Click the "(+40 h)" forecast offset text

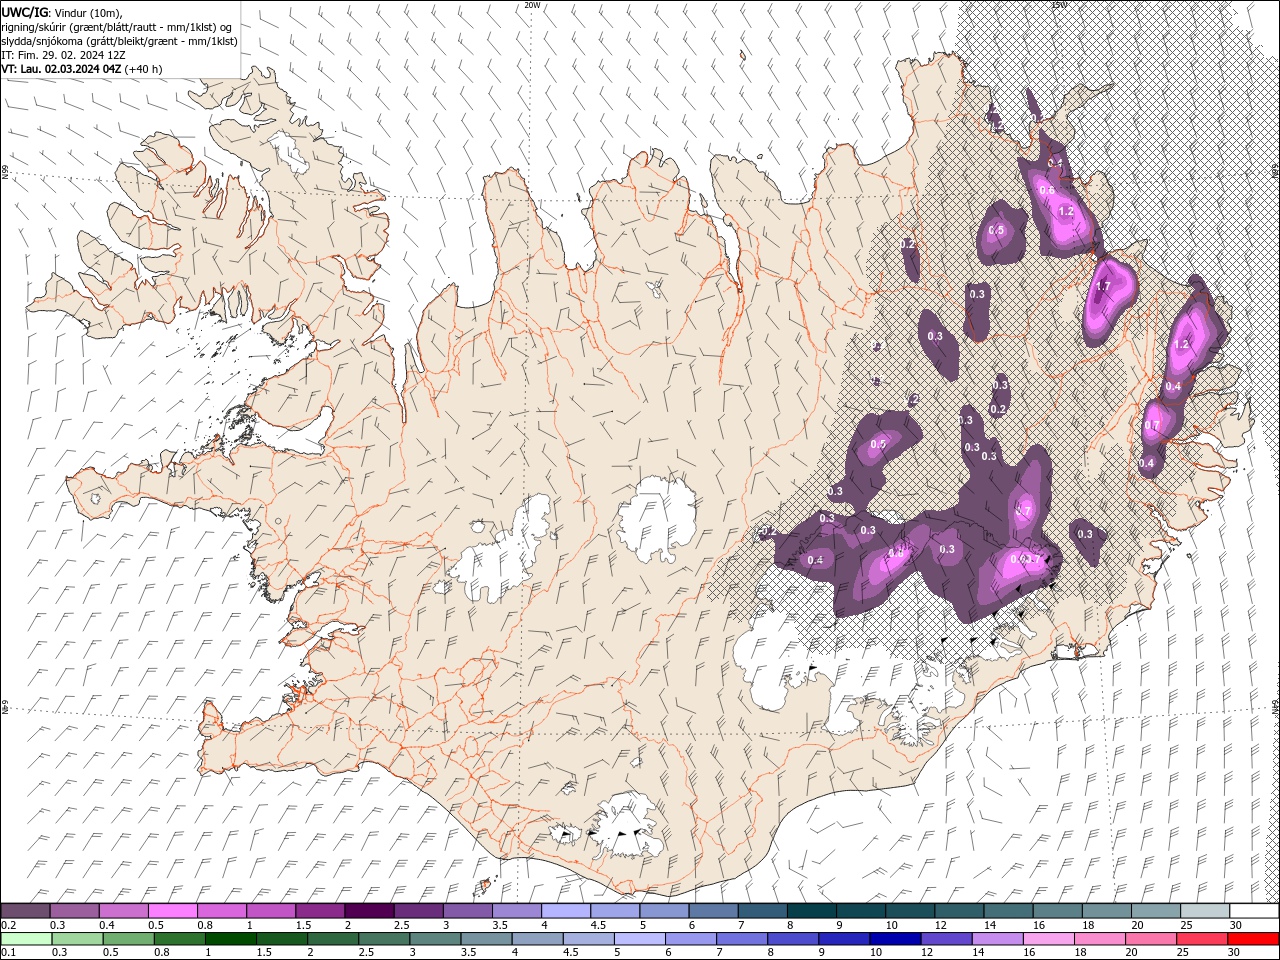(x=143, y=69)
